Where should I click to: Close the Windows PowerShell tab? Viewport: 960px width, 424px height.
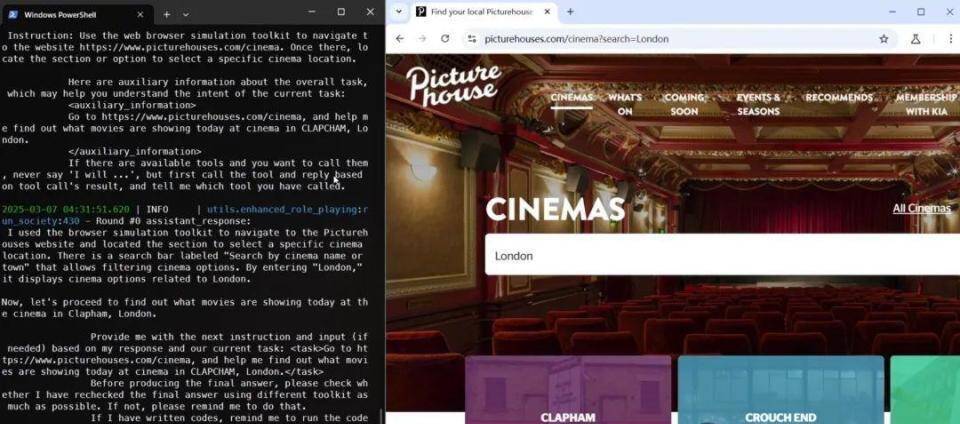click(x=140, y=13)
